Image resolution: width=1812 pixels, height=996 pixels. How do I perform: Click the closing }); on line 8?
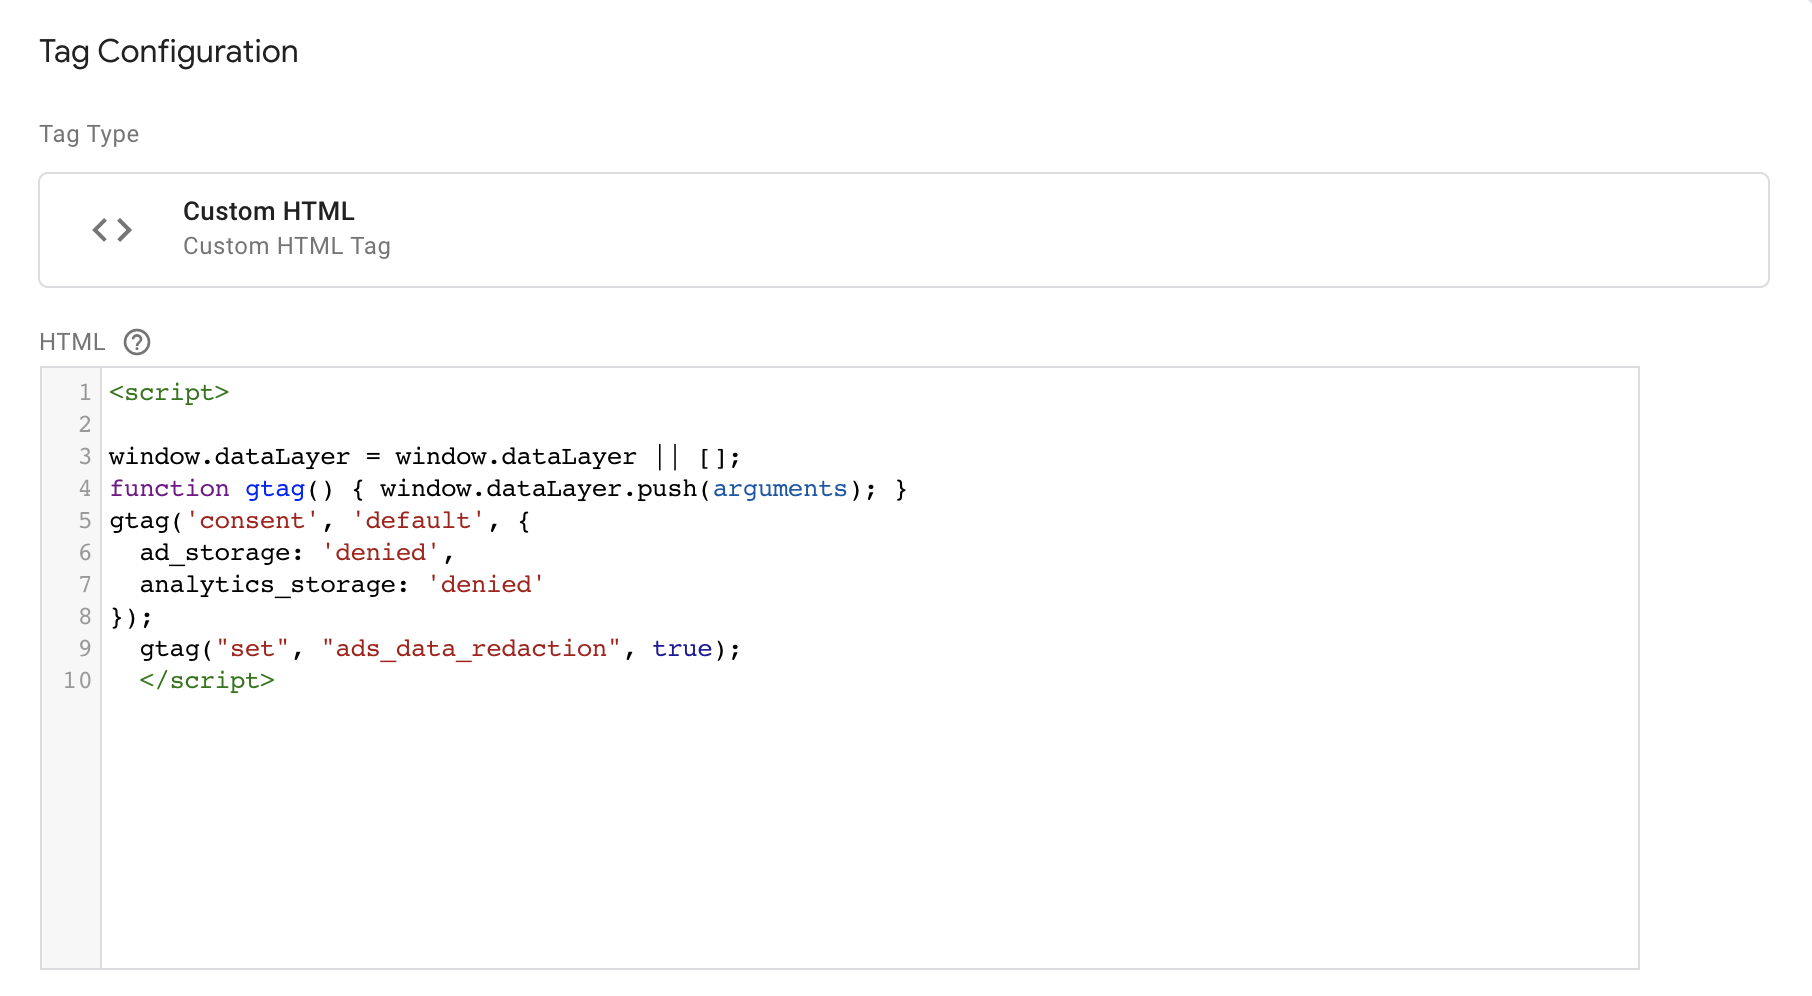click(x=131, y=617)
